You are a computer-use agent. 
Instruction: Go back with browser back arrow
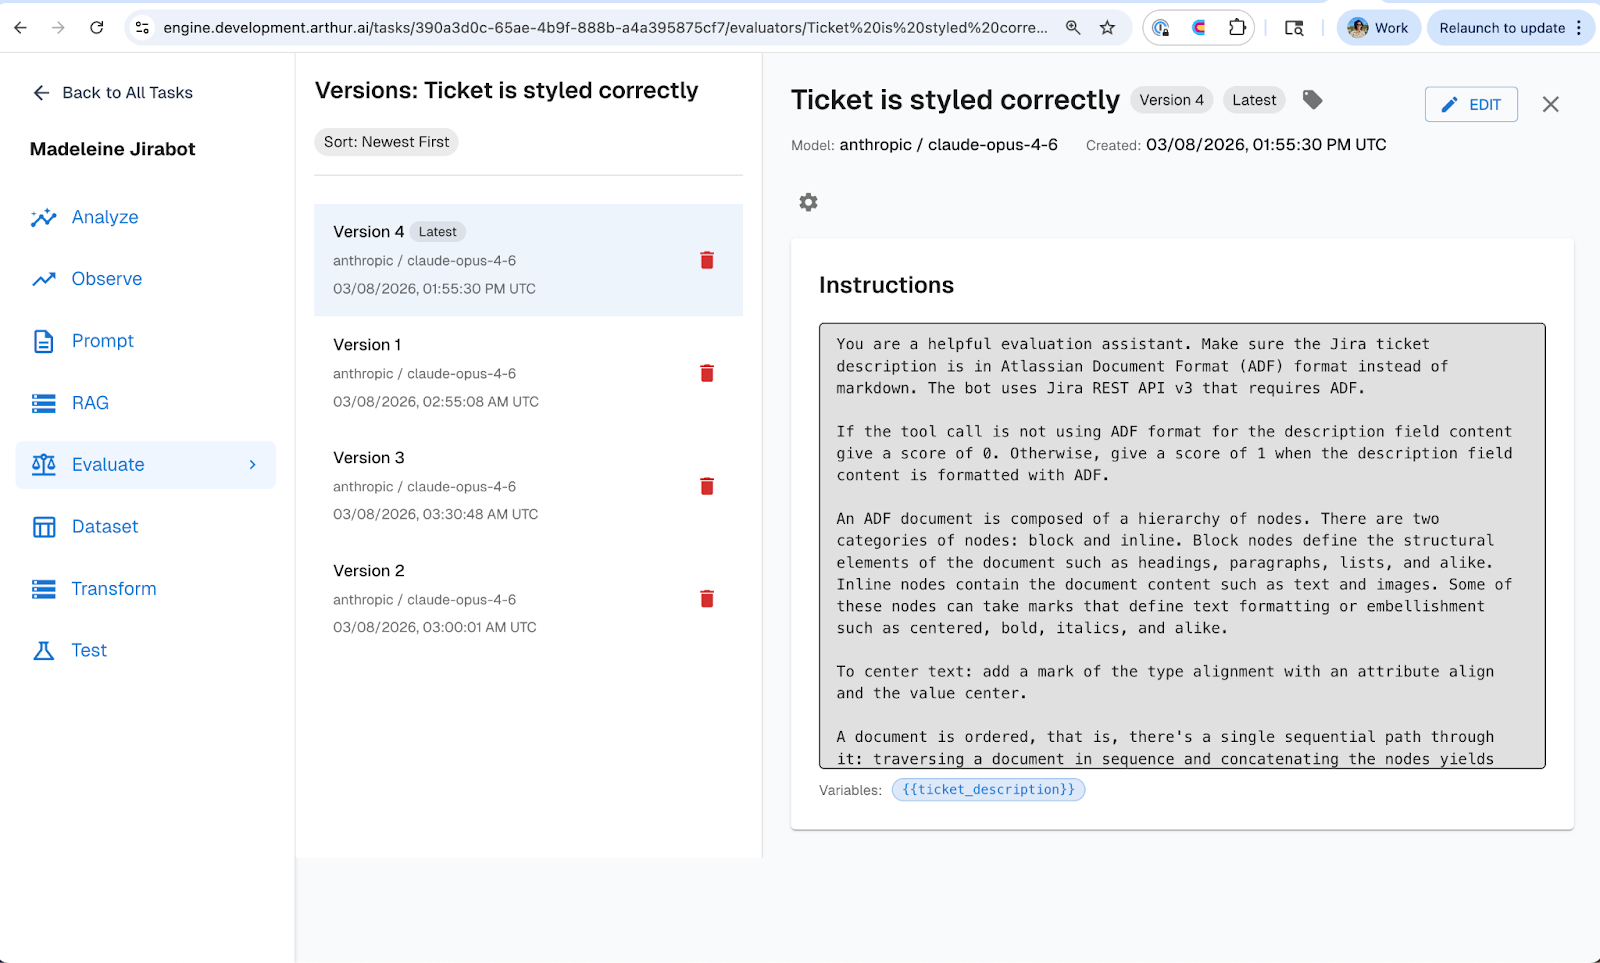20,28
